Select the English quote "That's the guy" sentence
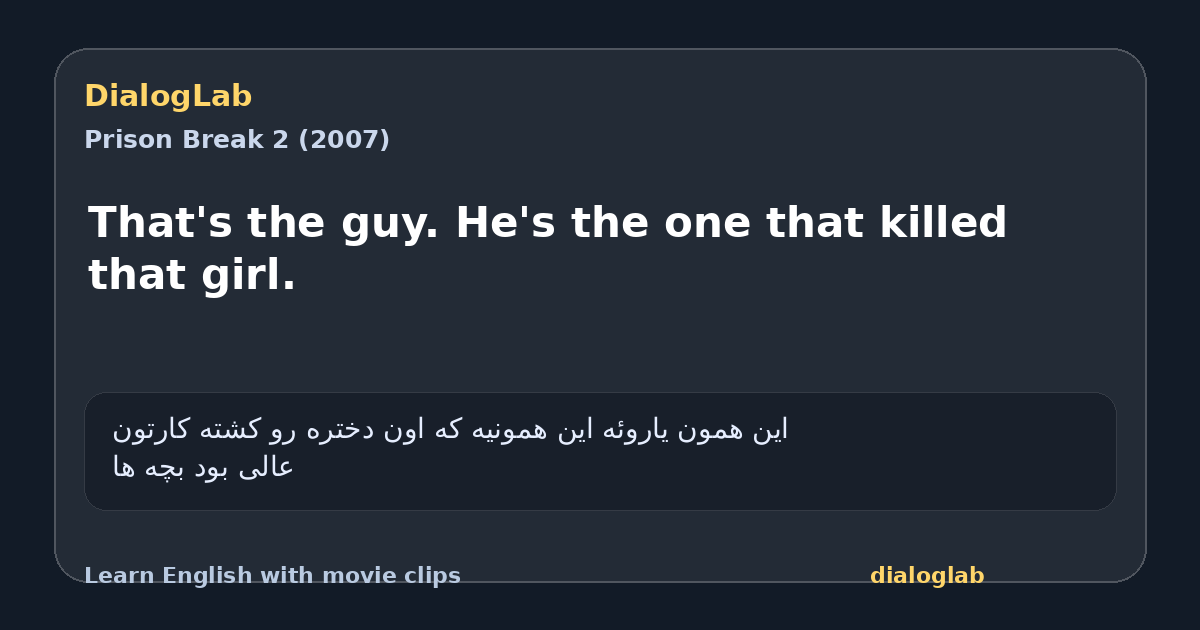The width and height of the screenshot is (1200, 630). (264, 224)
